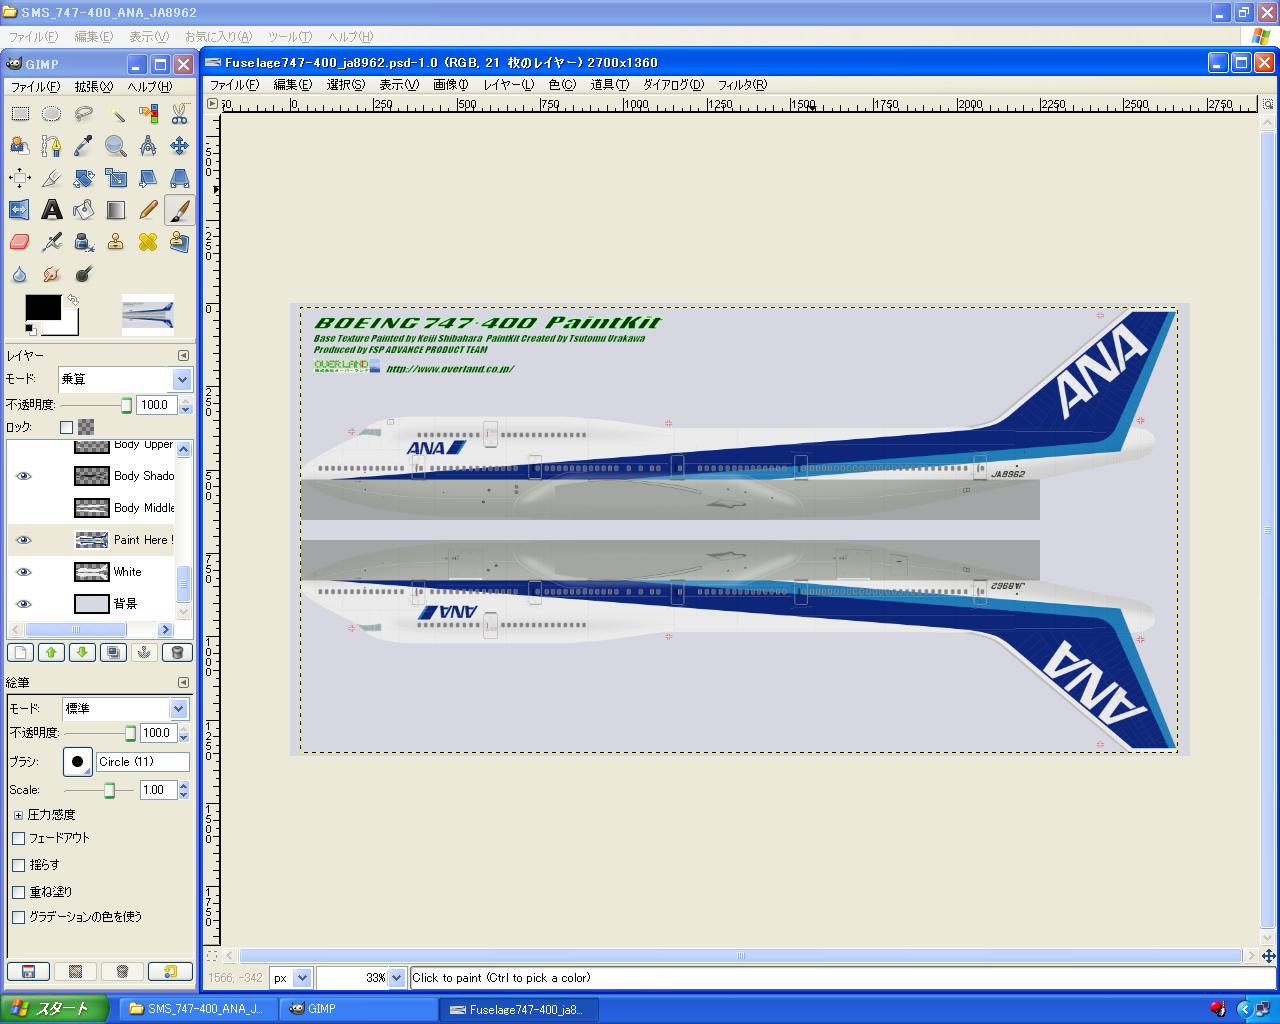
Task: Click foreground black color swatch
Action: 42,308
